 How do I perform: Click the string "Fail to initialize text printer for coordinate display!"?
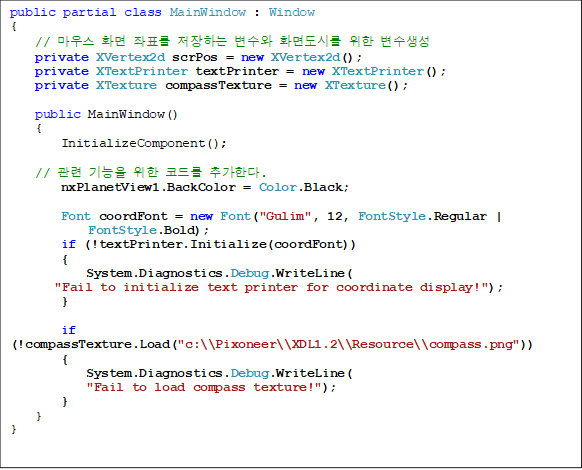271,287
